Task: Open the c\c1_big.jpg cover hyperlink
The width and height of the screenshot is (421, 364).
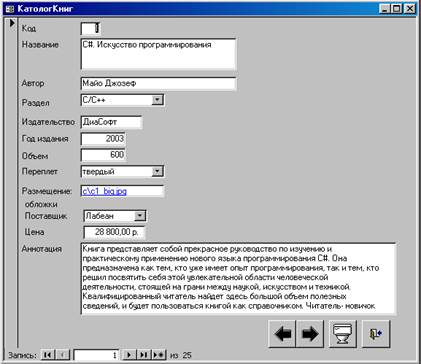Action: tap(104, 191)
